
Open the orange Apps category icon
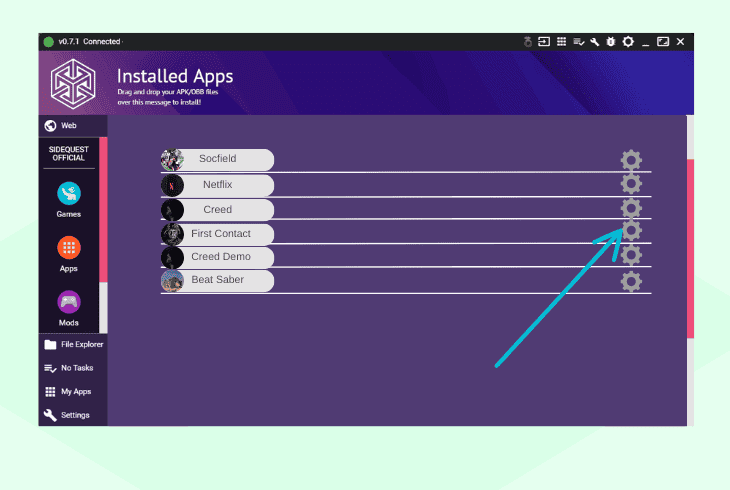tap(69, 248)
